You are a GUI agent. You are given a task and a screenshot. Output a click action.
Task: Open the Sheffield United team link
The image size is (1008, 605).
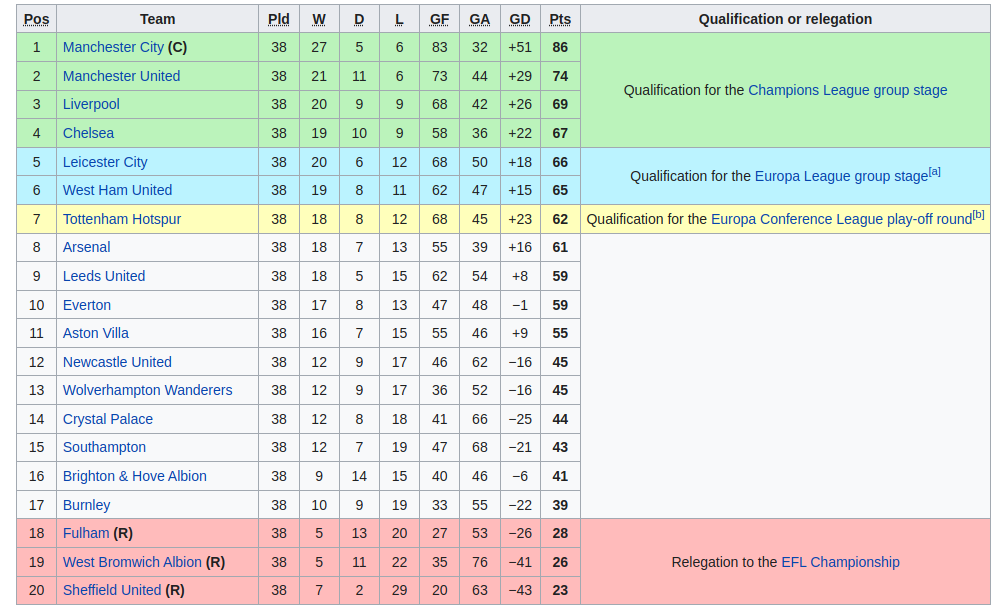click(112, 590)
